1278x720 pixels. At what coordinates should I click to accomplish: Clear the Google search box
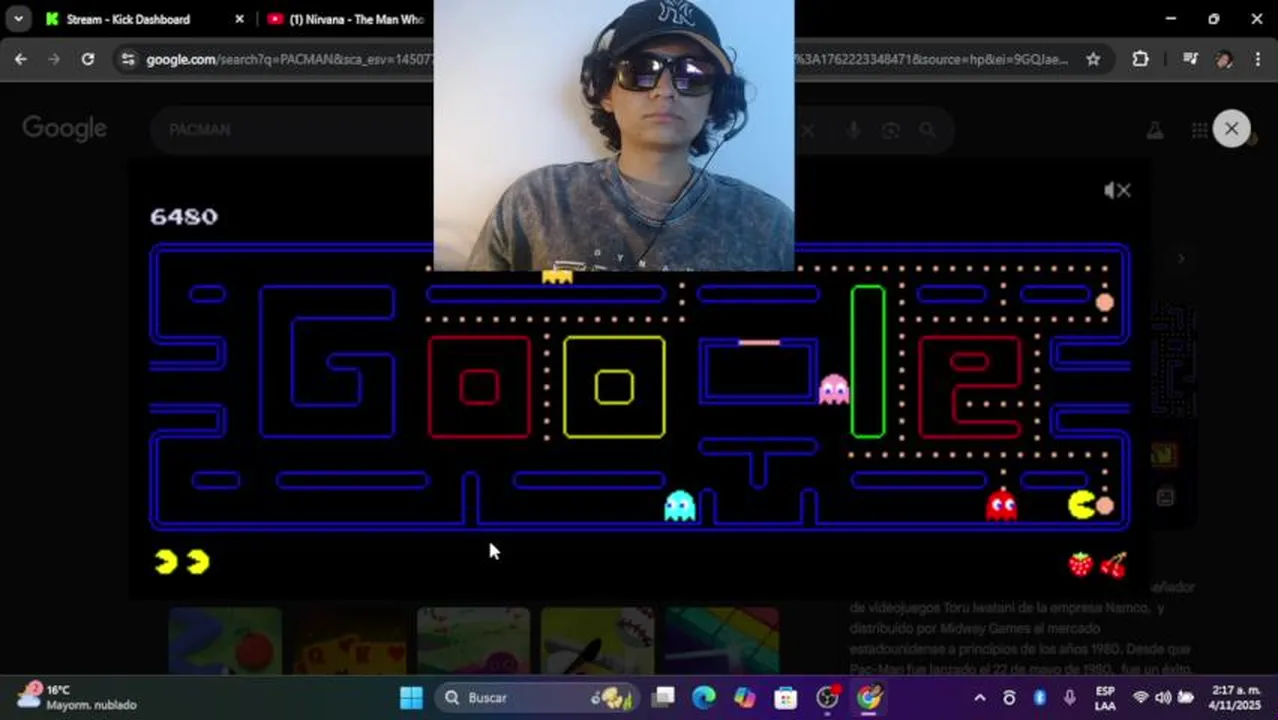click(808, 130)
